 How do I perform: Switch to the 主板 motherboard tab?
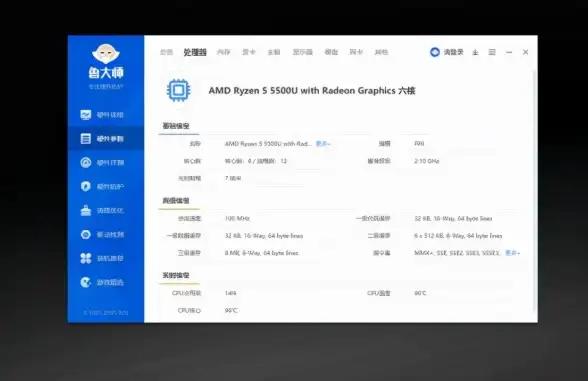pyautogui.click(x=274, y=52)
